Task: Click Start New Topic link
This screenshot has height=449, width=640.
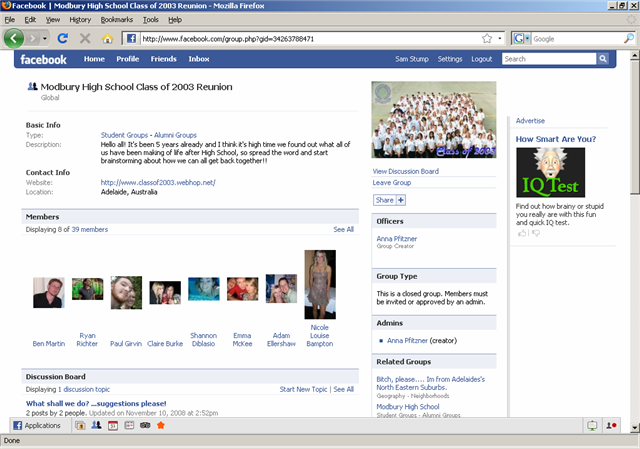Action: 303,389
